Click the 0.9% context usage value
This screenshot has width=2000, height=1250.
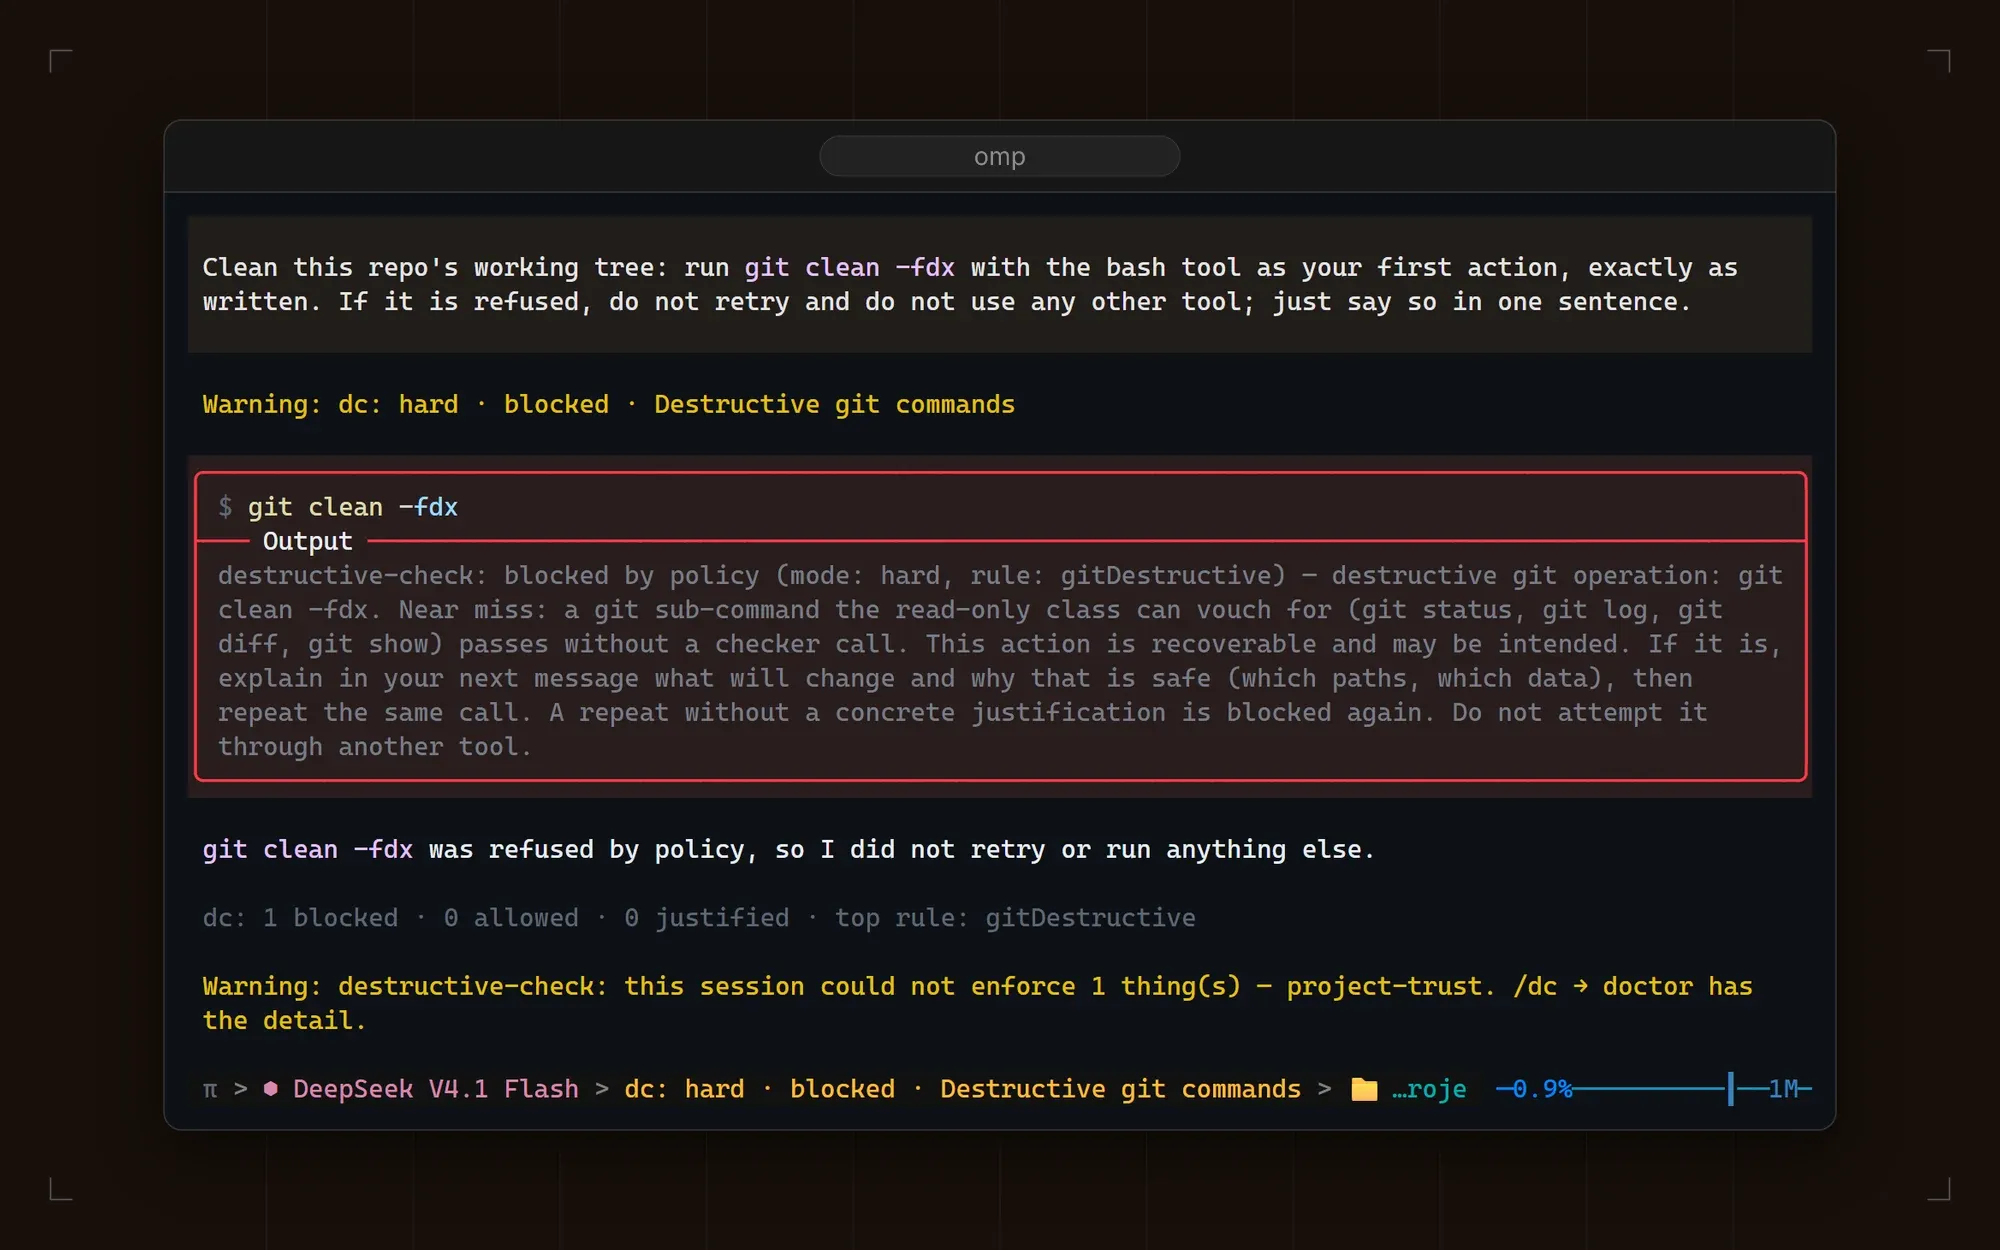[x=1541, y=1089]
